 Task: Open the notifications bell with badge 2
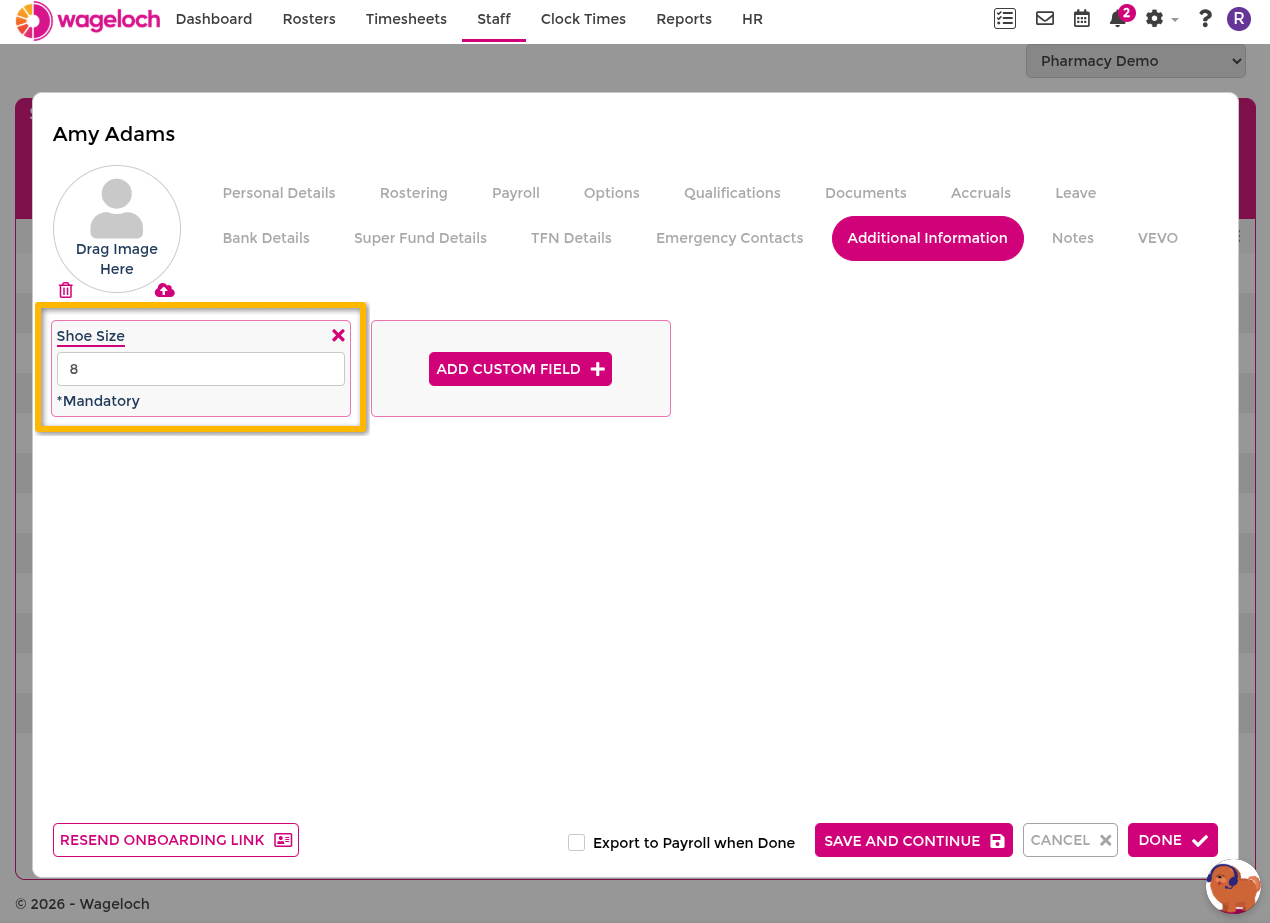coord(1120,17)
